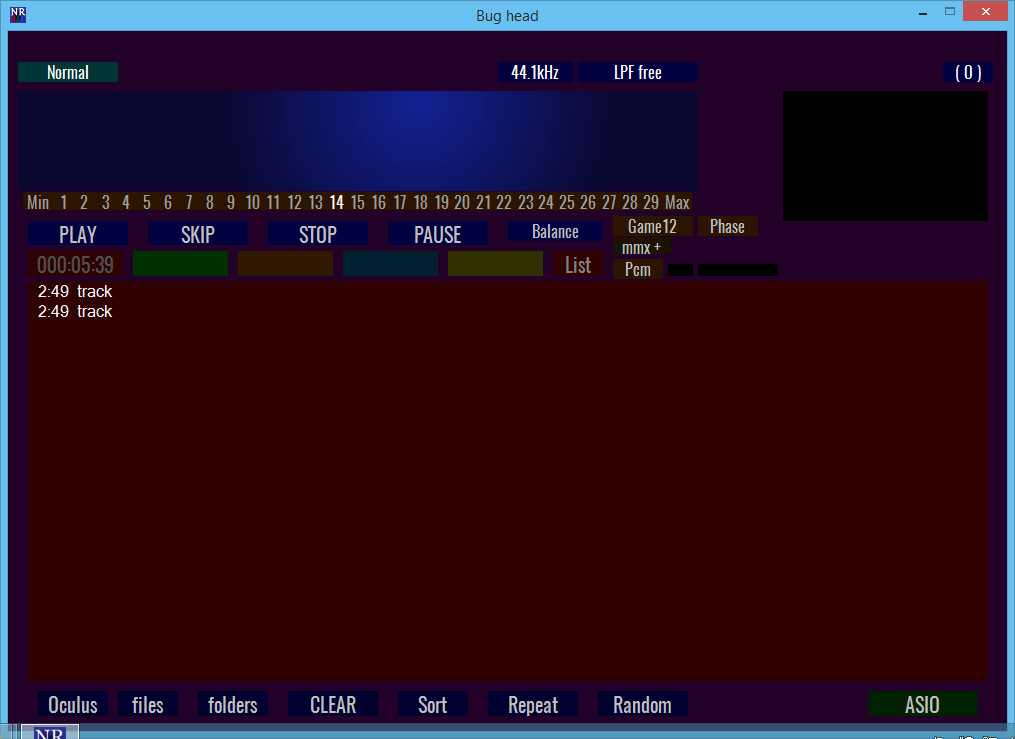Screen dimensions: 1015x739
Task: Click the green color block
Action: coord(180,264)
